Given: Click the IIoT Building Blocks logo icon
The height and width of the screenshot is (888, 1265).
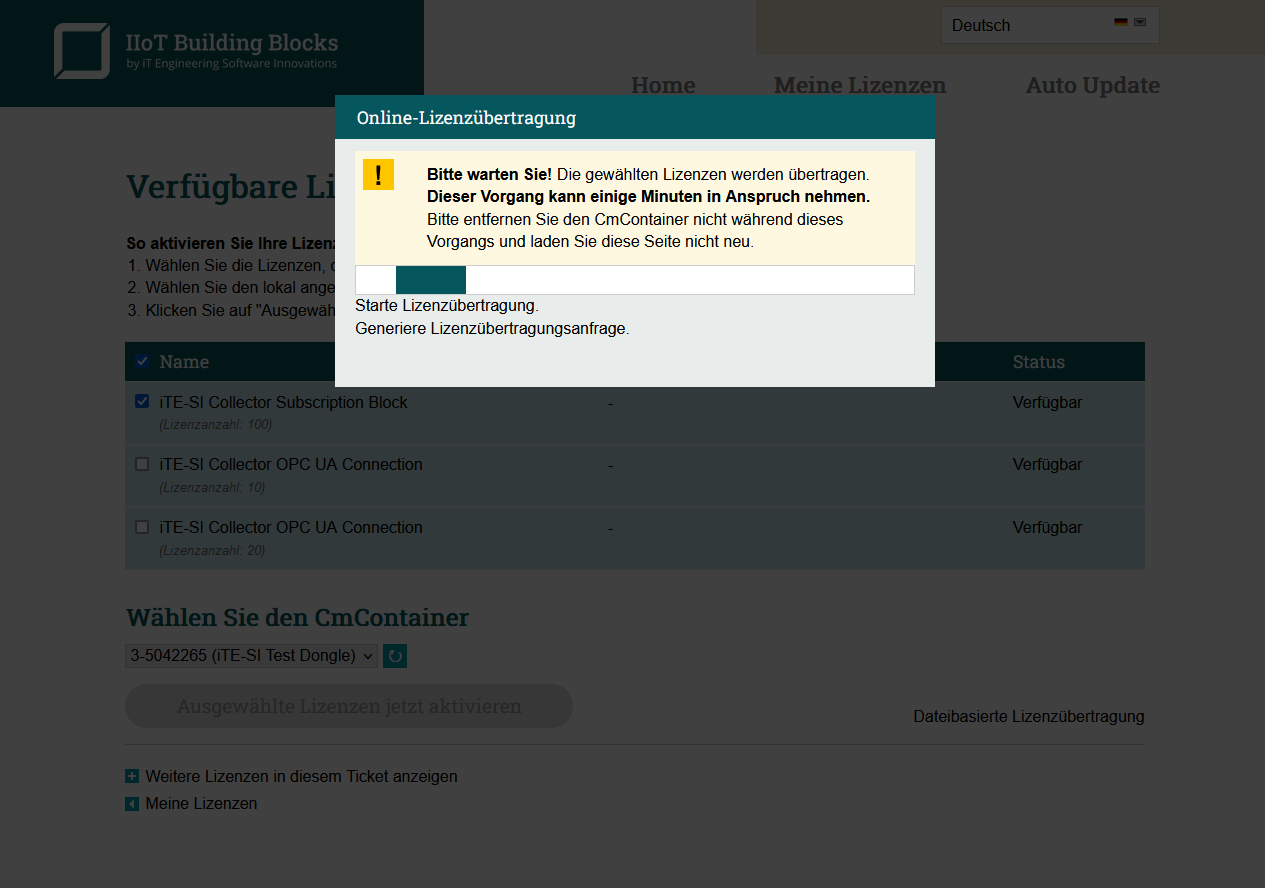Looking at the screenshot, I should pos(81,51).
